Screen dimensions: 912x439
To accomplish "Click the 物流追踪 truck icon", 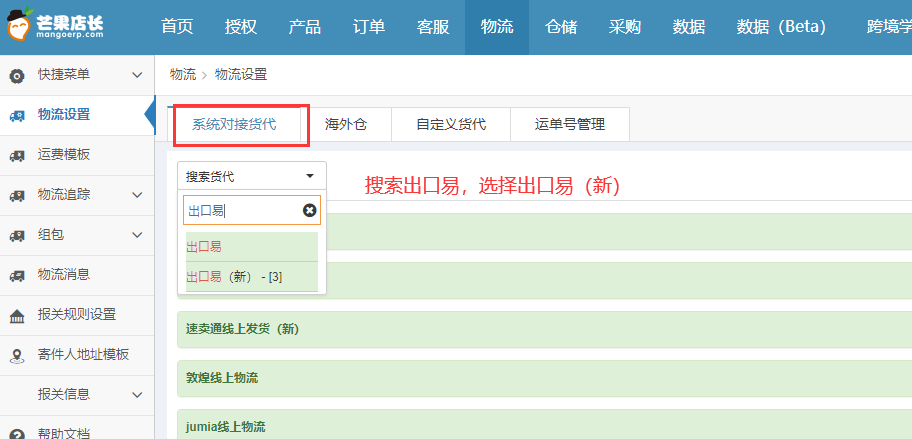I will tap(17, 195).
